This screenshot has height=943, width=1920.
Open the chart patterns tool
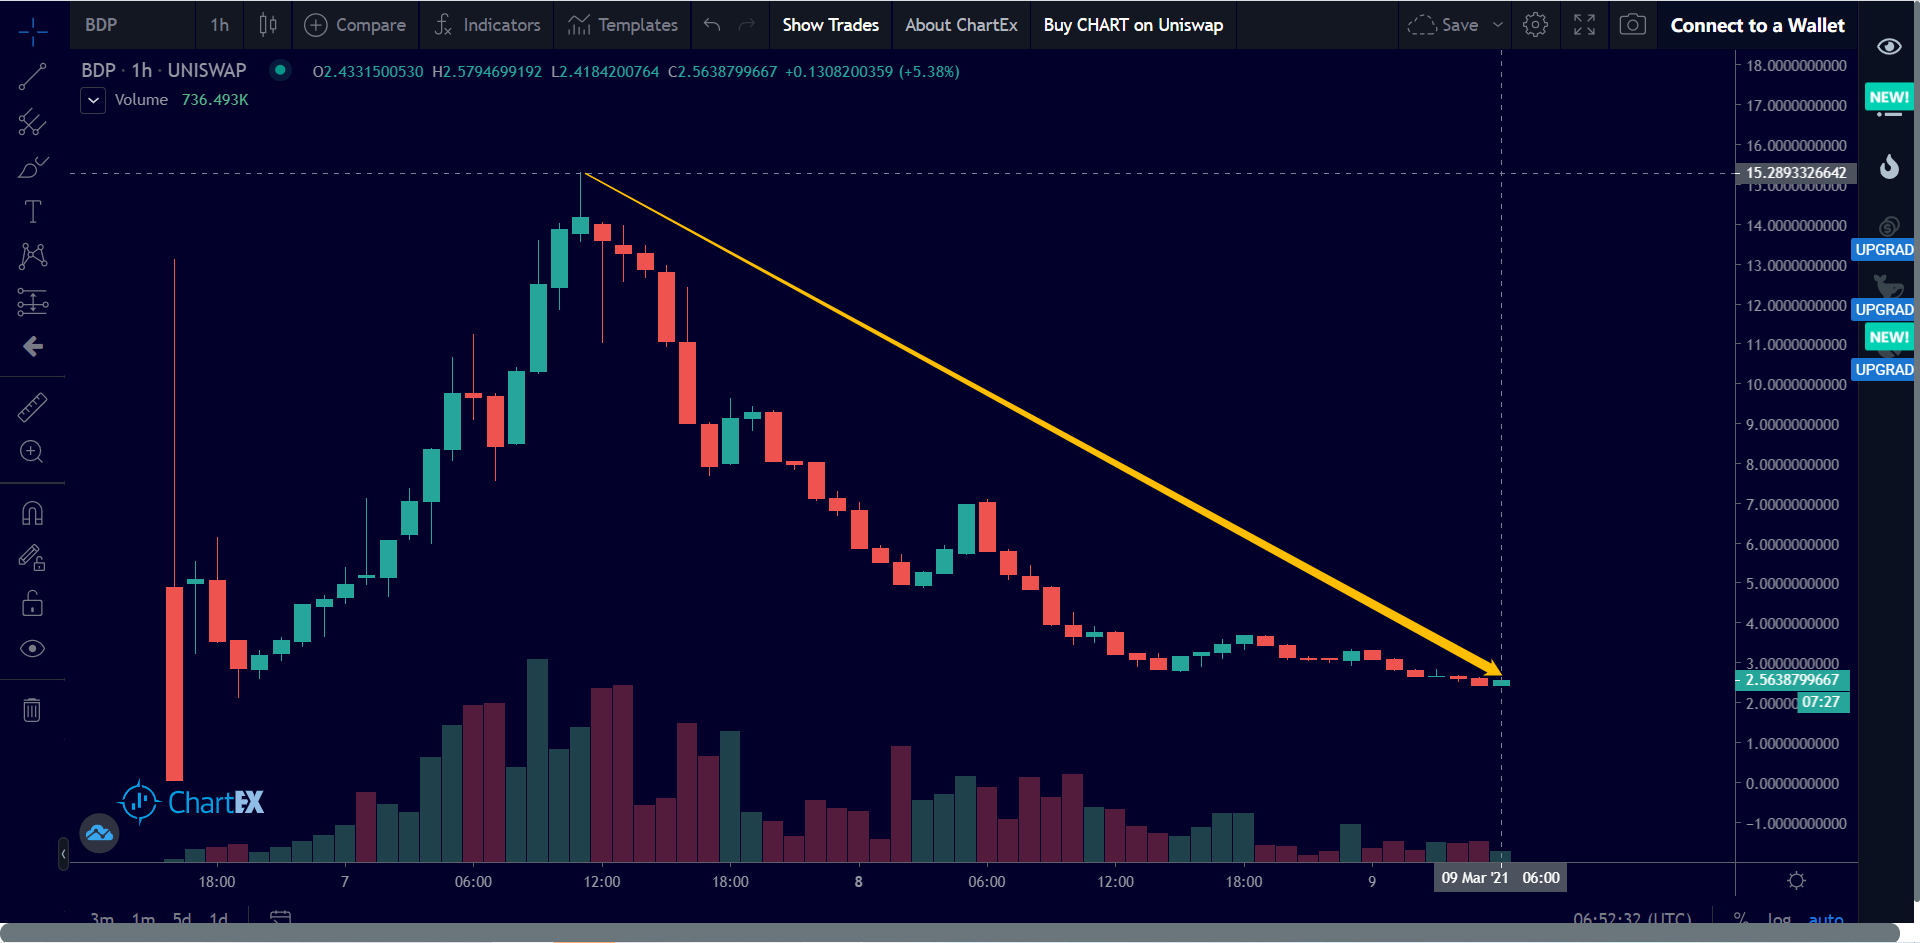click(32, 256)
